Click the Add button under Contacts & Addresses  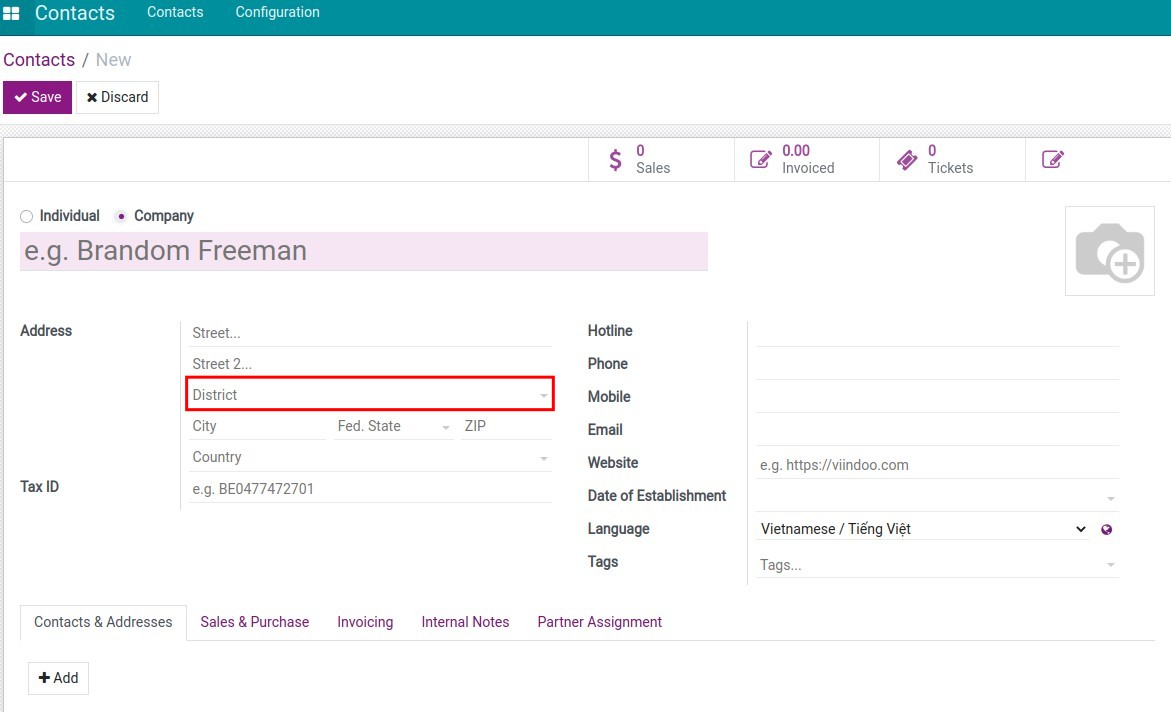(x=58, y=678)
